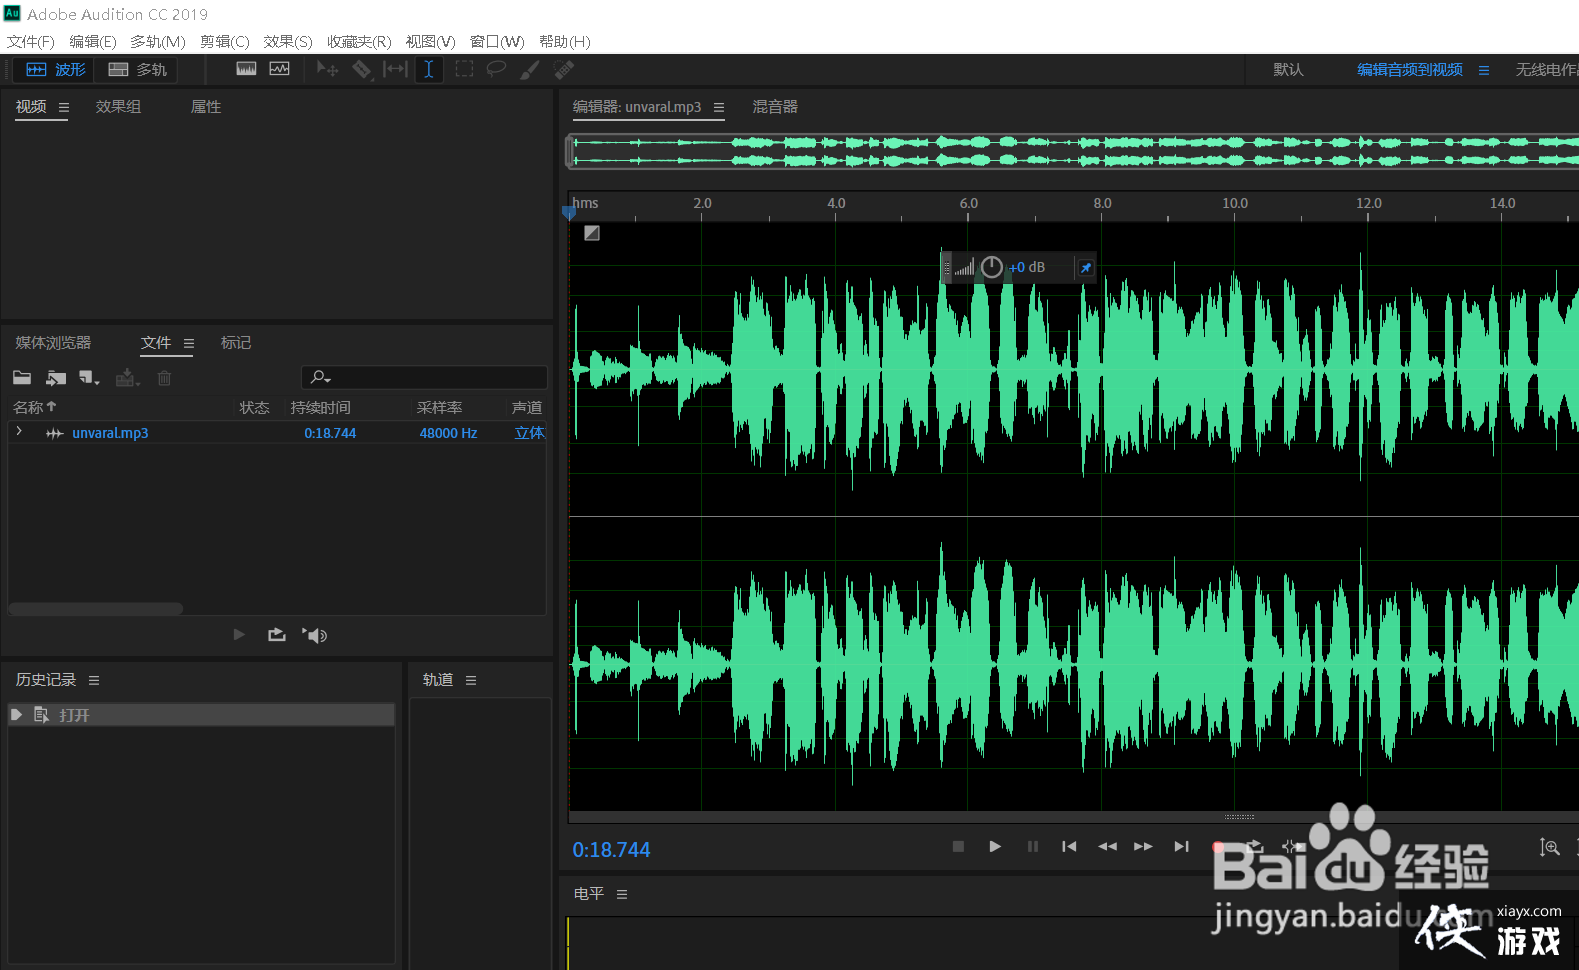Screen dimensions: 1579x970
Task: Select the 默认 workspace
Action: [x=1288, y=70]
